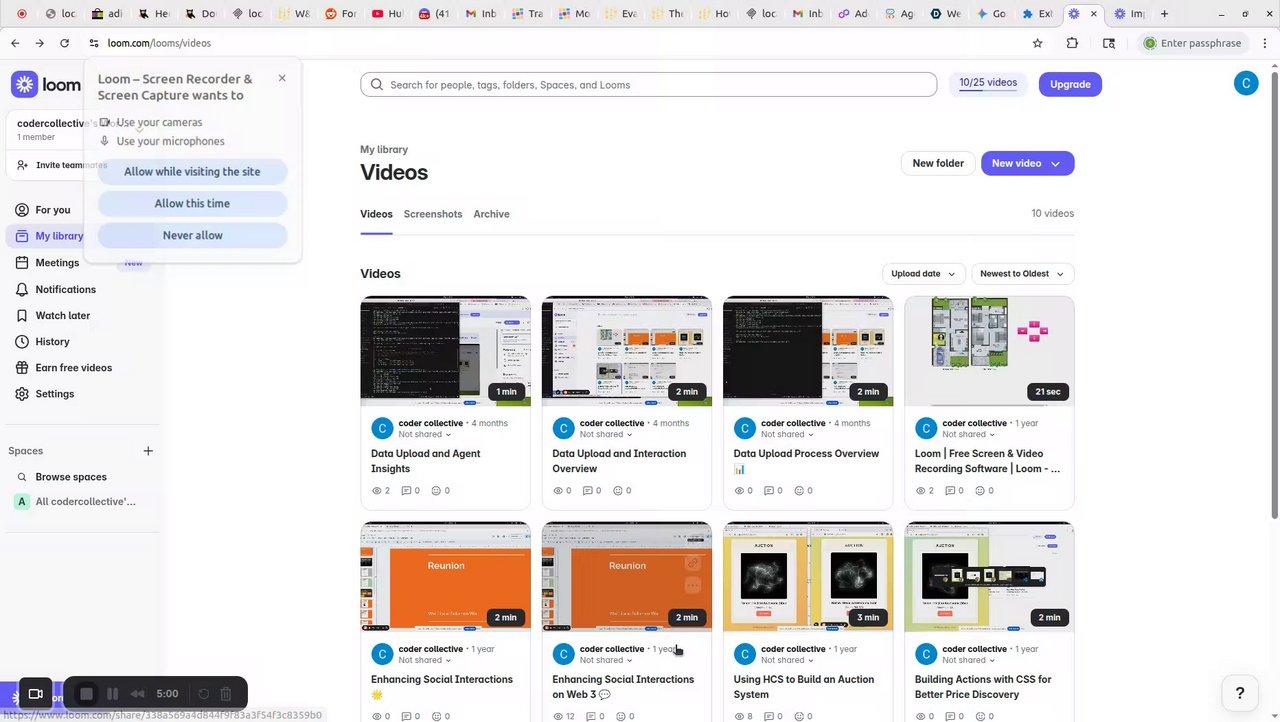
Task: Expand Not shared on Building Actions with CSS
Action: tap(969, 660)
